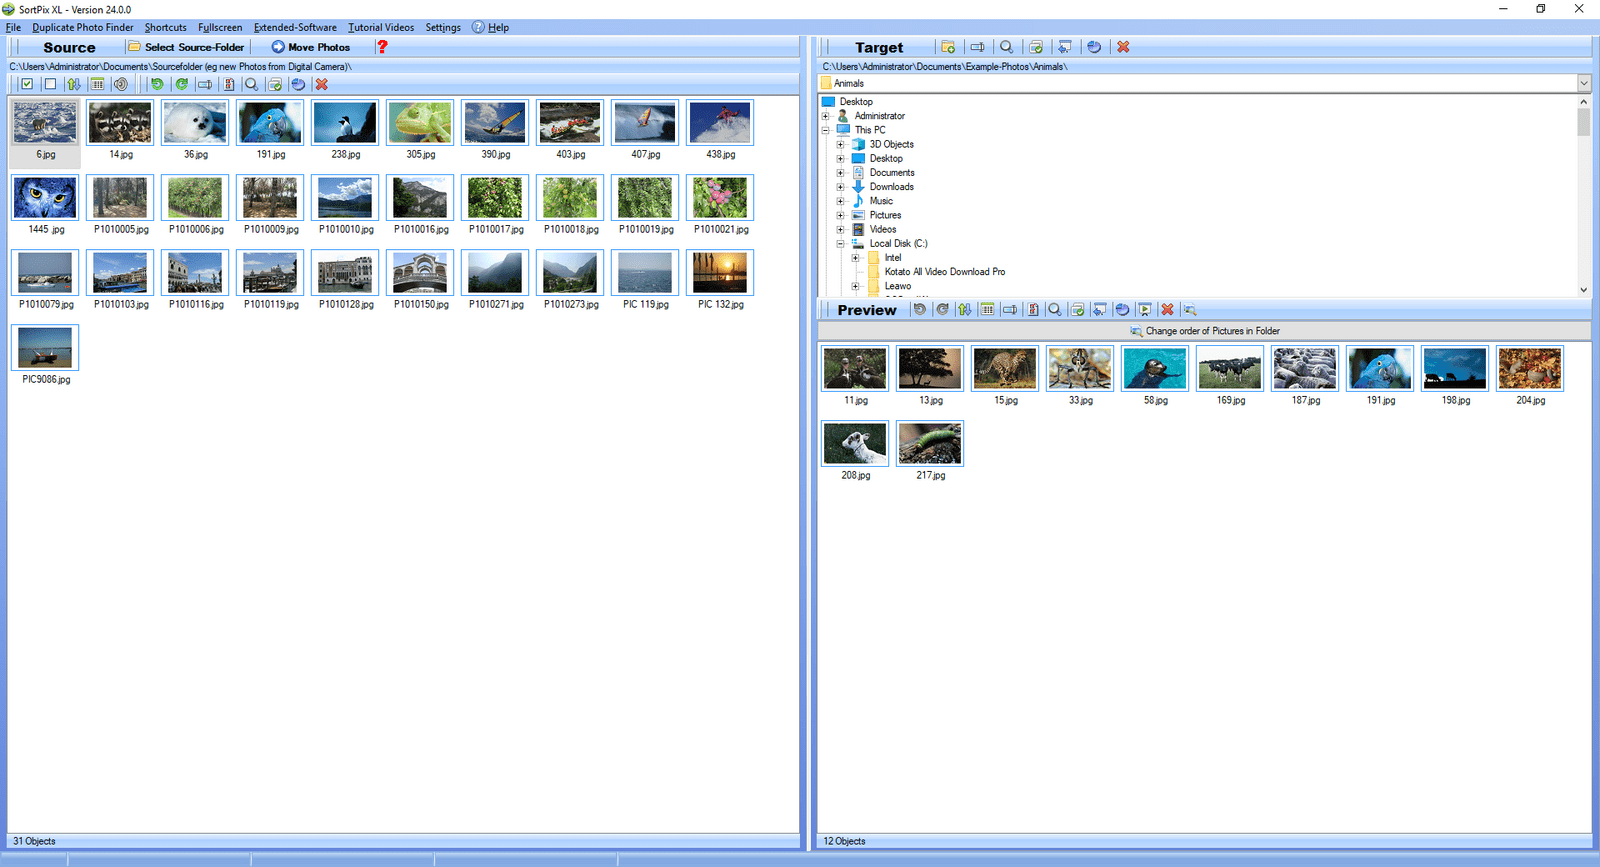Click the red delete icon in Preview toolbar

[1167, 310]
